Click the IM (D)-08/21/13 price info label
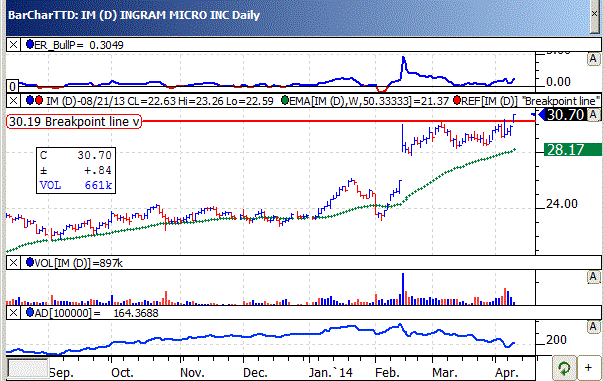Screen dimensions: 604x381 click(x=160, y=101)
